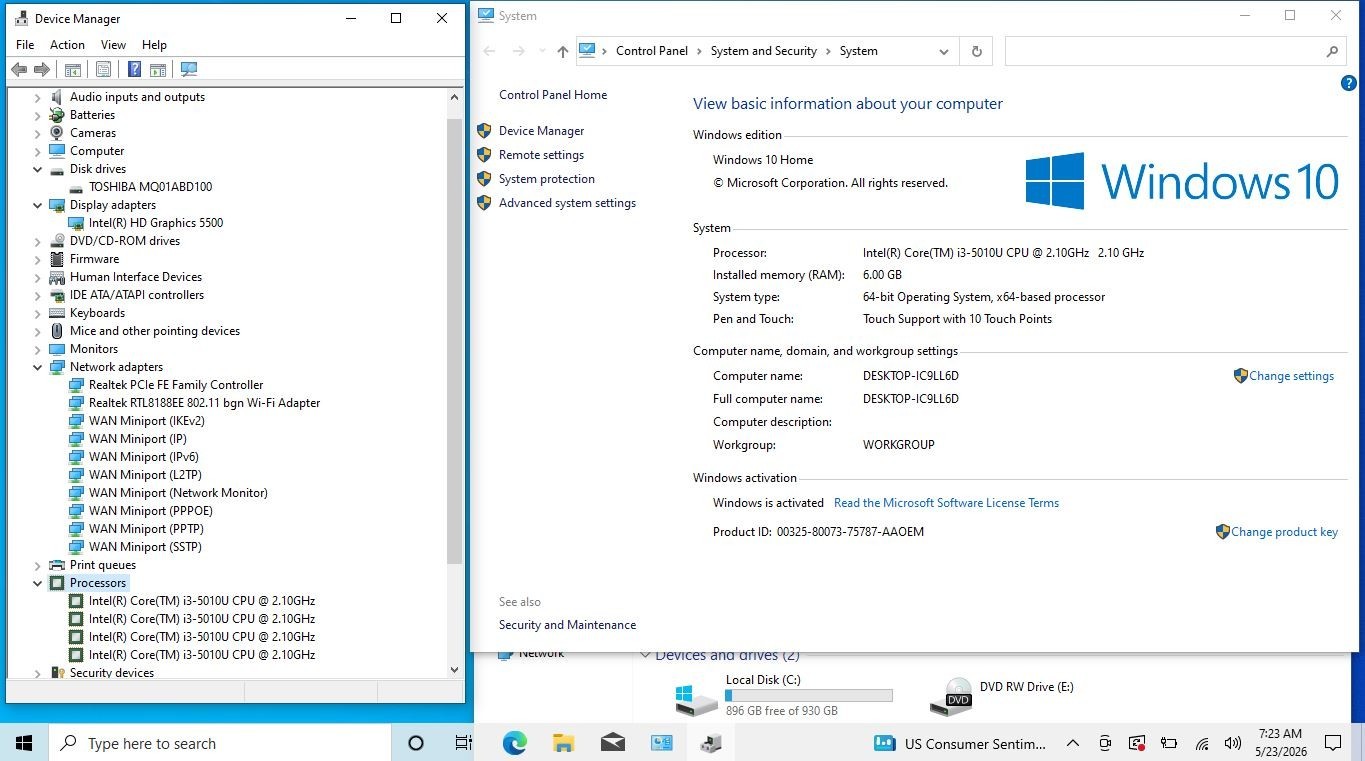
Task: Open Remote settings link
Action: 541,155
